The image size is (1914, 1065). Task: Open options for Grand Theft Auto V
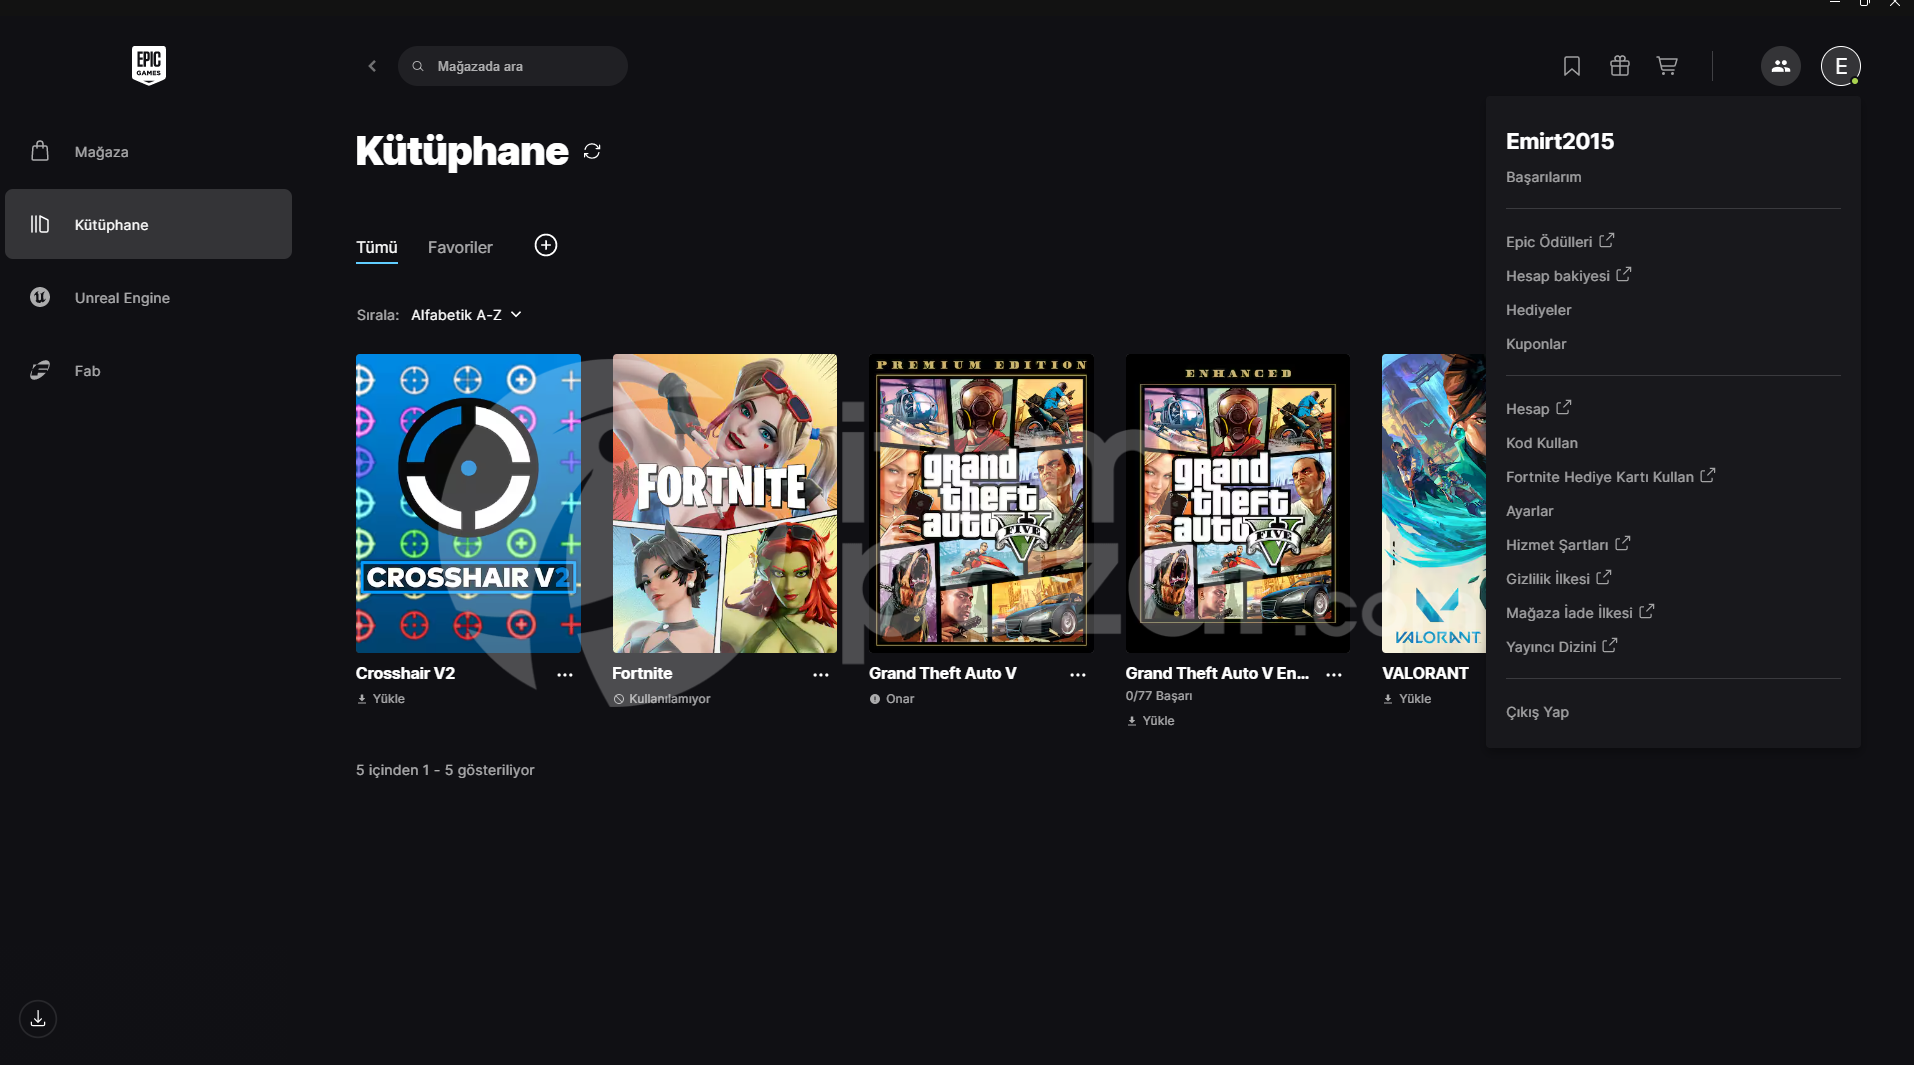1078,675
